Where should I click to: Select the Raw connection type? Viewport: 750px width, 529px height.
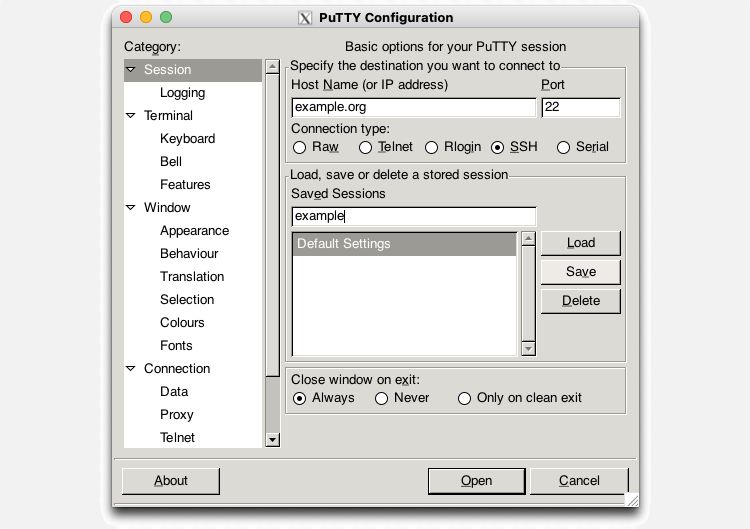(299, 147)
